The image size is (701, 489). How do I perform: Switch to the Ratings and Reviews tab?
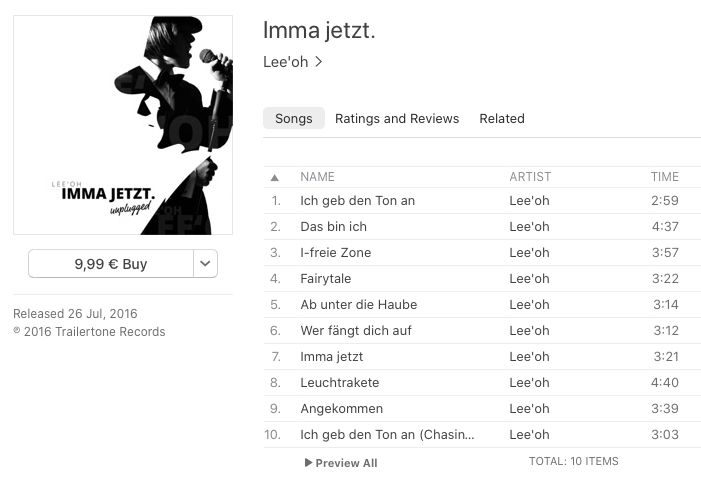397,118
